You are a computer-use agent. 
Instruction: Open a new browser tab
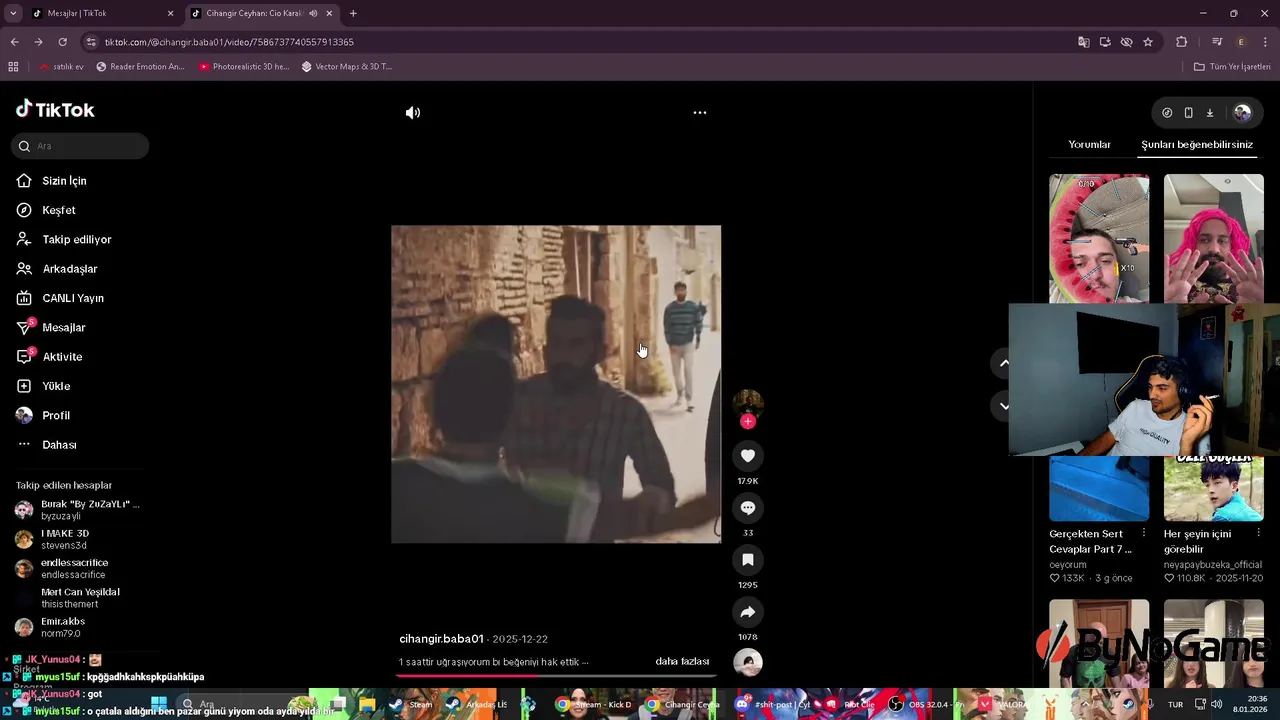[x=353, y=13]
